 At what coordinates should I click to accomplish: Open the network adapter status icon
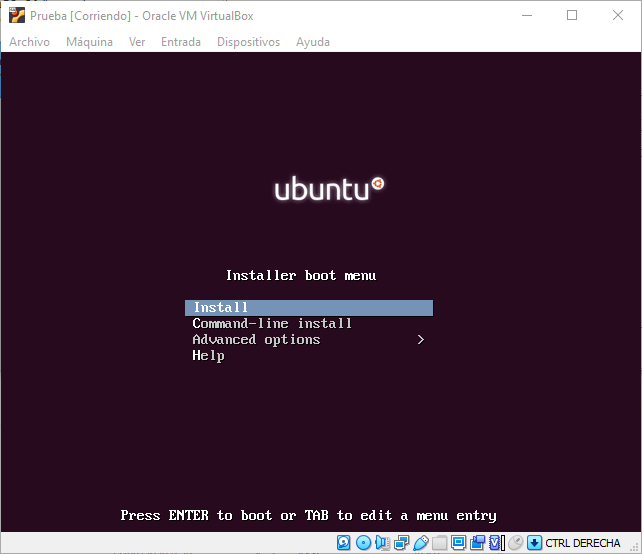click(x=401, y=543)
